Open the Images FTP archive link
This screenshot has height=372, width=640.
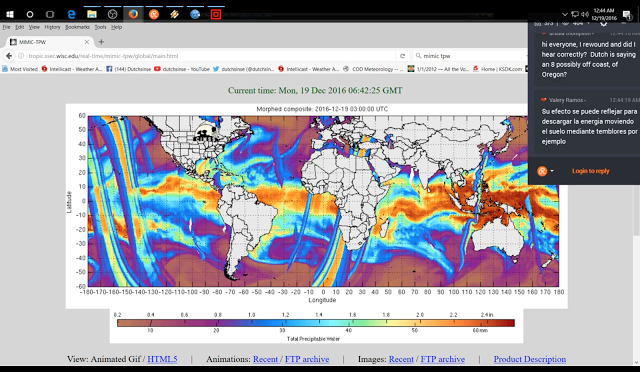click(443, 359)
